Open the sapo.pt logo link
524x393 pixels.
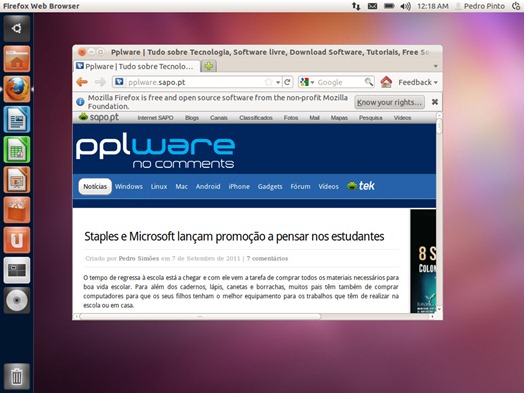[99, 117]
